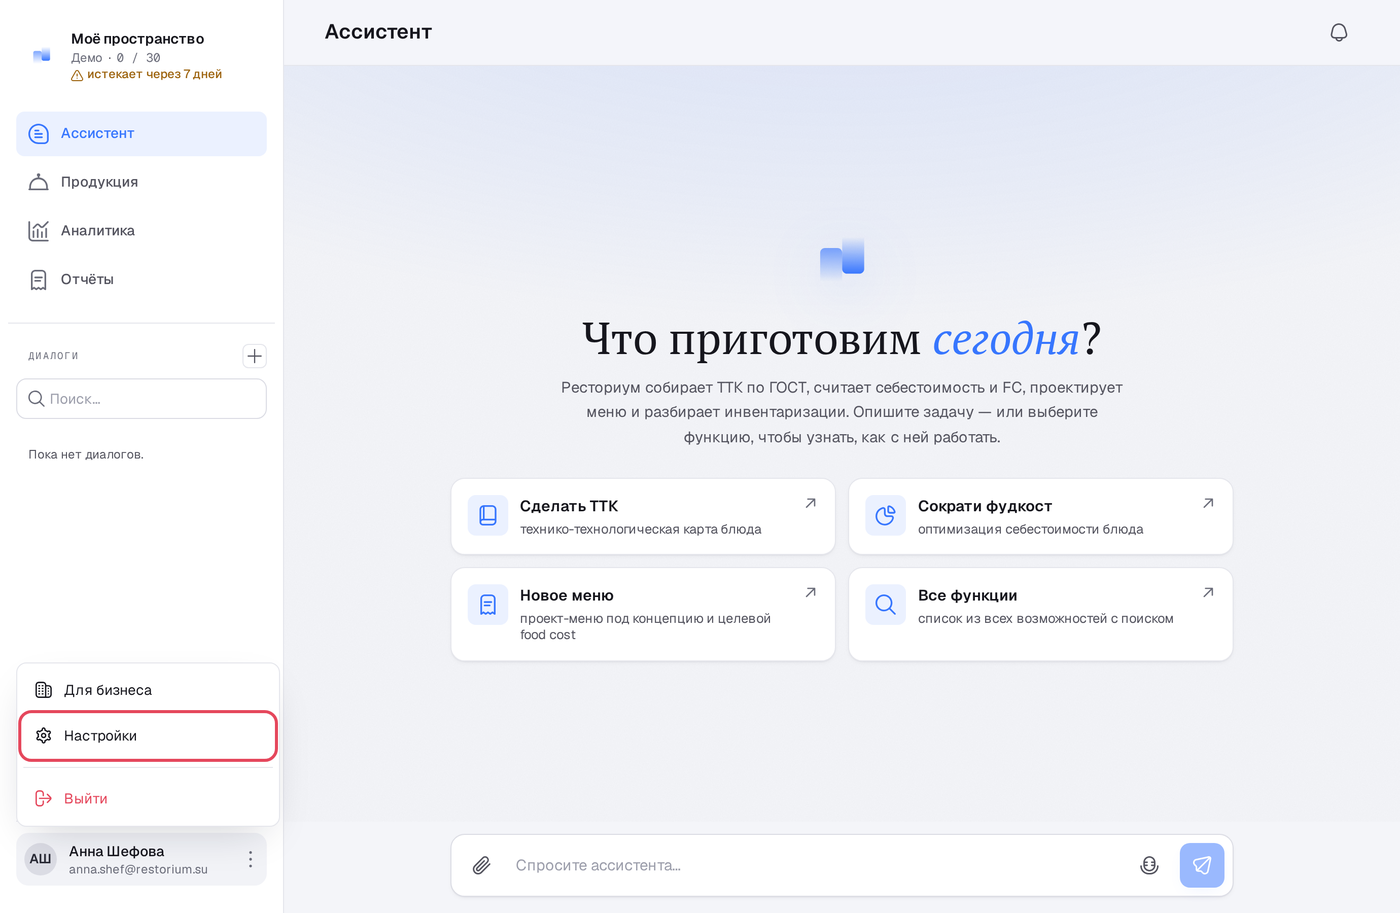The image size is (1400, 913).
Task: Click the menu sheet icon on Новое меню
Action: point(488,604)
